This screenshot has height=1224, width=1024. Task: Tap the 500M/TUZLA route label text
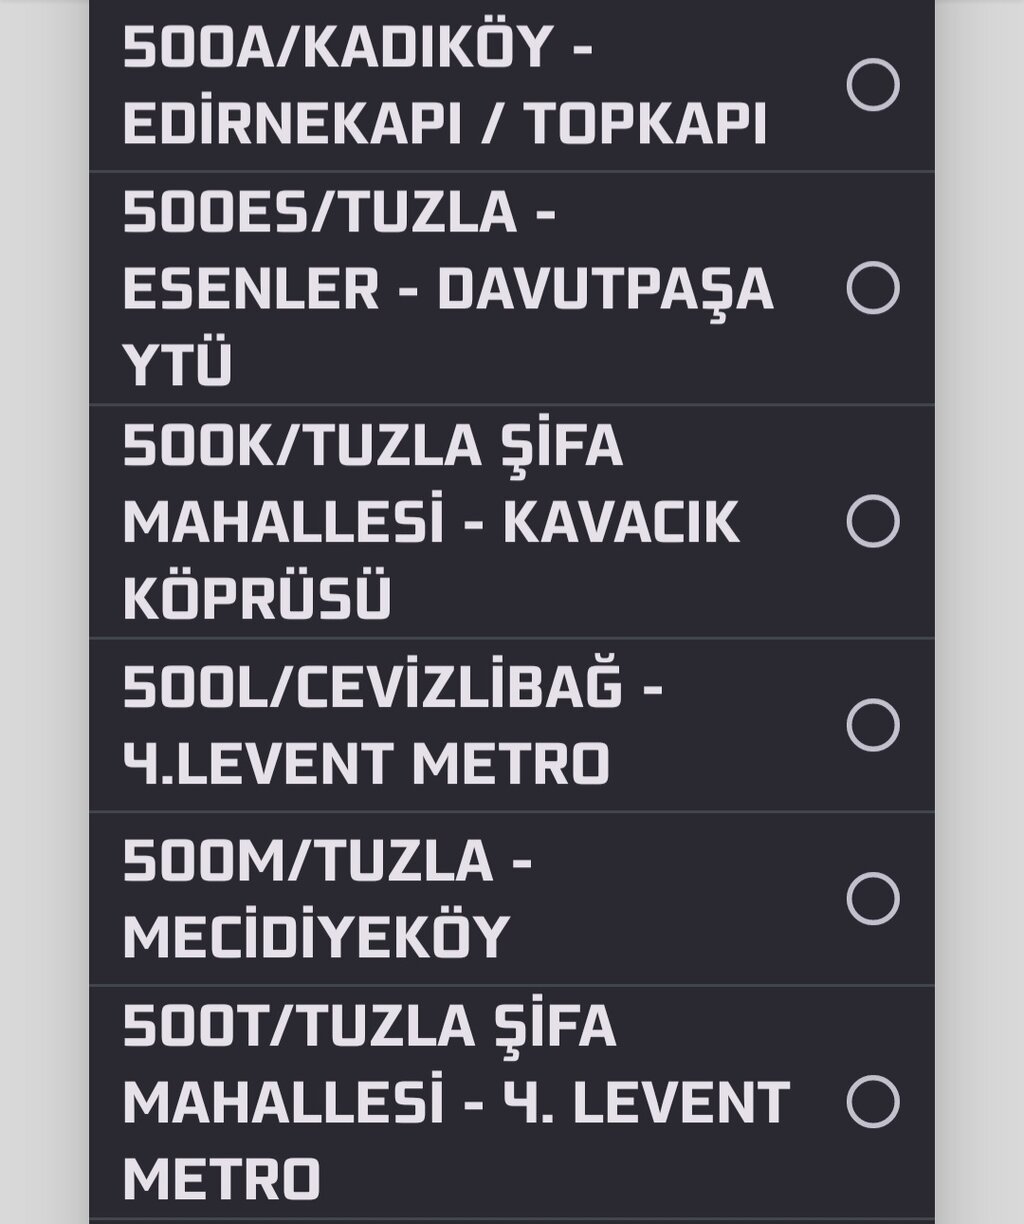click(326, 861)
